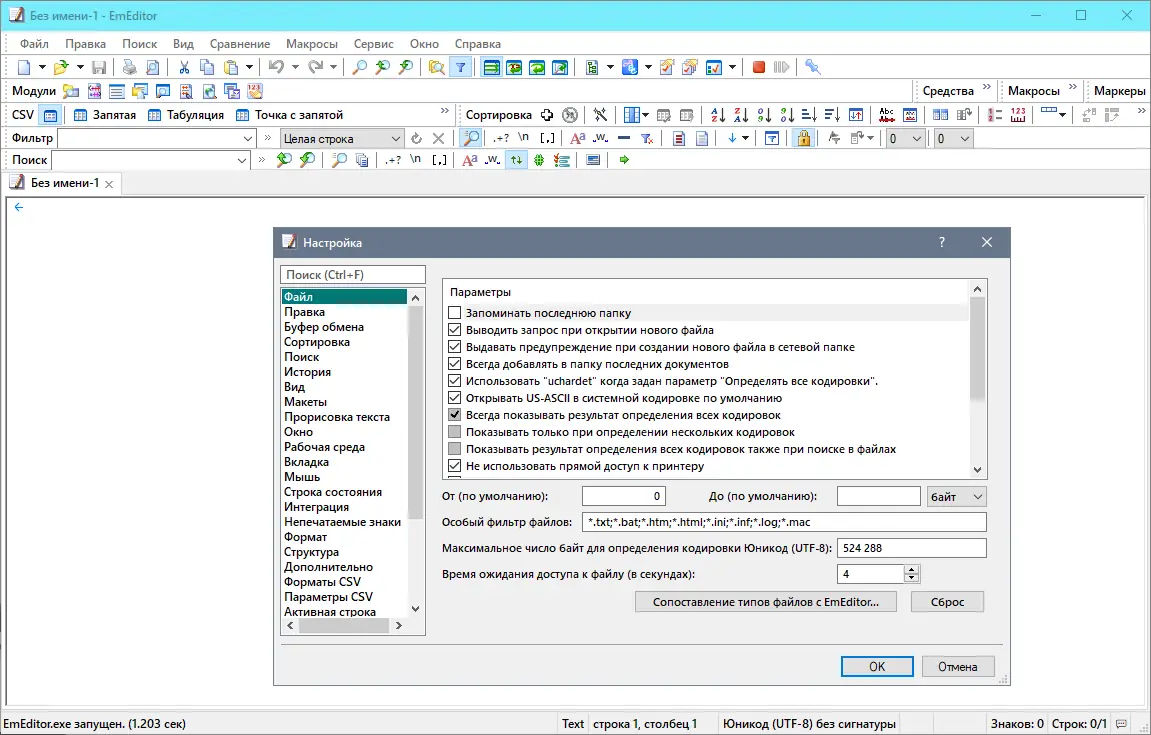Open the Вид menu
The image size is (1151, 735).
(183, 44)
